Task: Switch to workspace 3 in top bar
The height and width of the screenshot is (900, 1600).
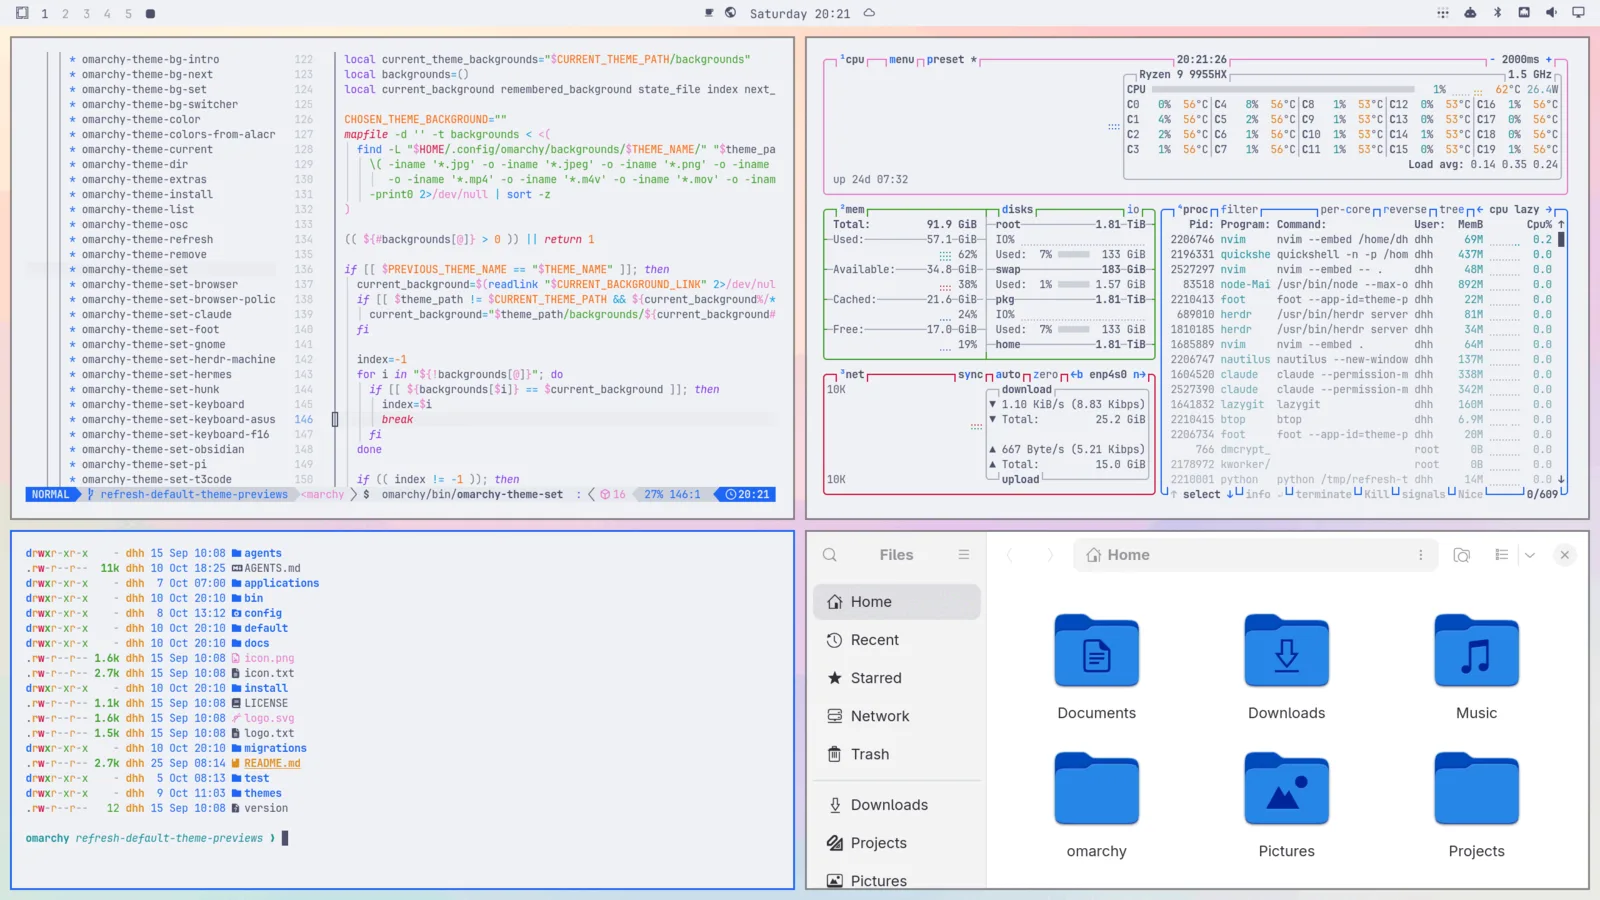Action: click(x=86, y=14)
